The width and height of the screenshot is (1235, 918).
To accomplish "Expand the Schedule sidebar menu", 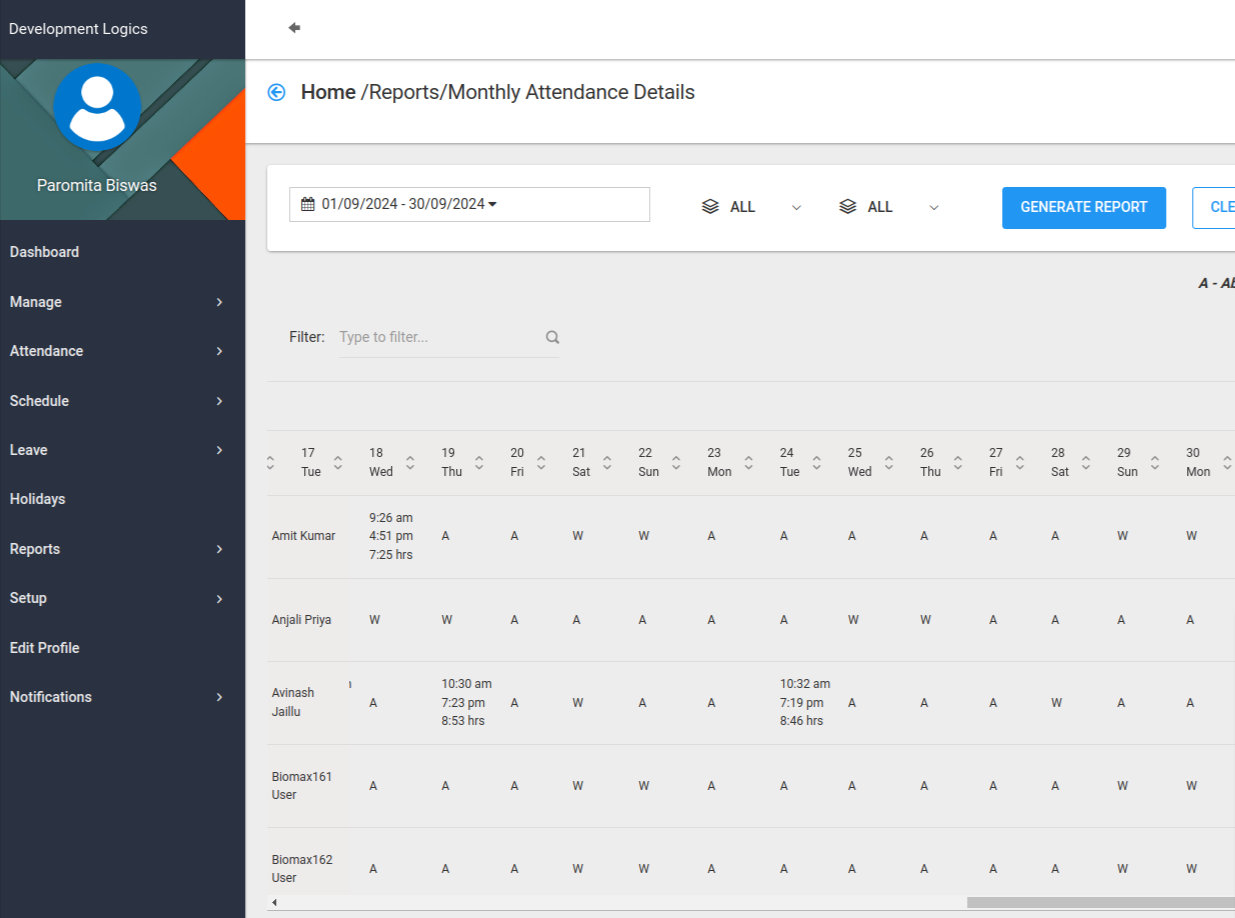I will (x=122, y=401).
